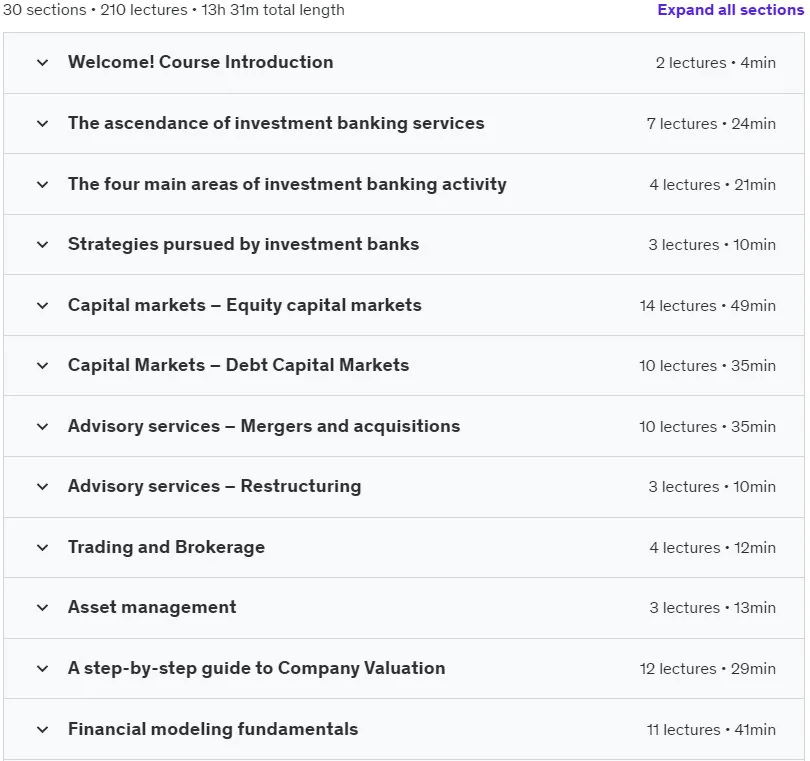Expand chevron beside The ascendance of investment banking services

(x=43, y=123)
